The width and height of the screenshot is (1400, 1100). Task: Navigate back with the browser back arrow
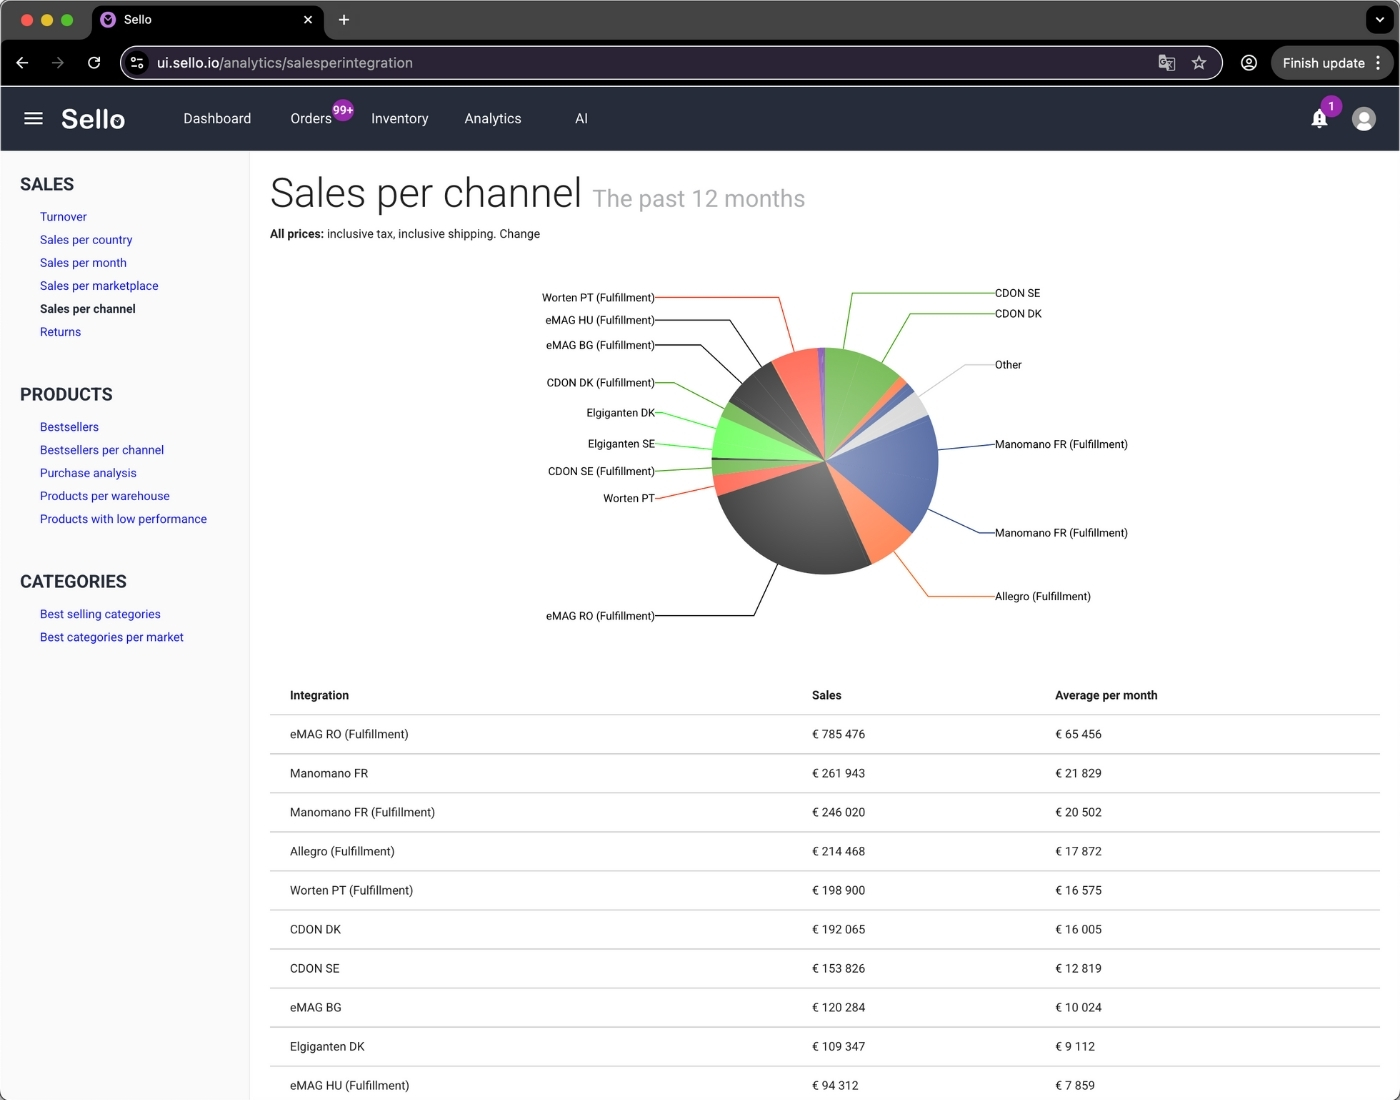point(22,62)
